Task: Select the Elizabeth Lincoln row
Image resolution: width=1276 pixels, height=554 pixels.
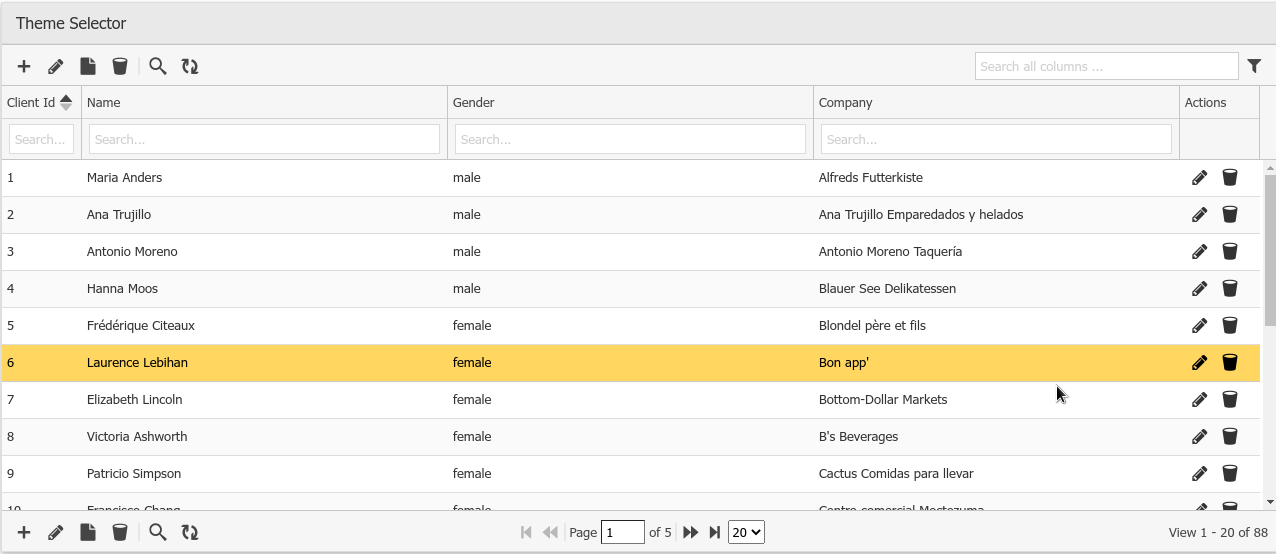Action: 135,400
